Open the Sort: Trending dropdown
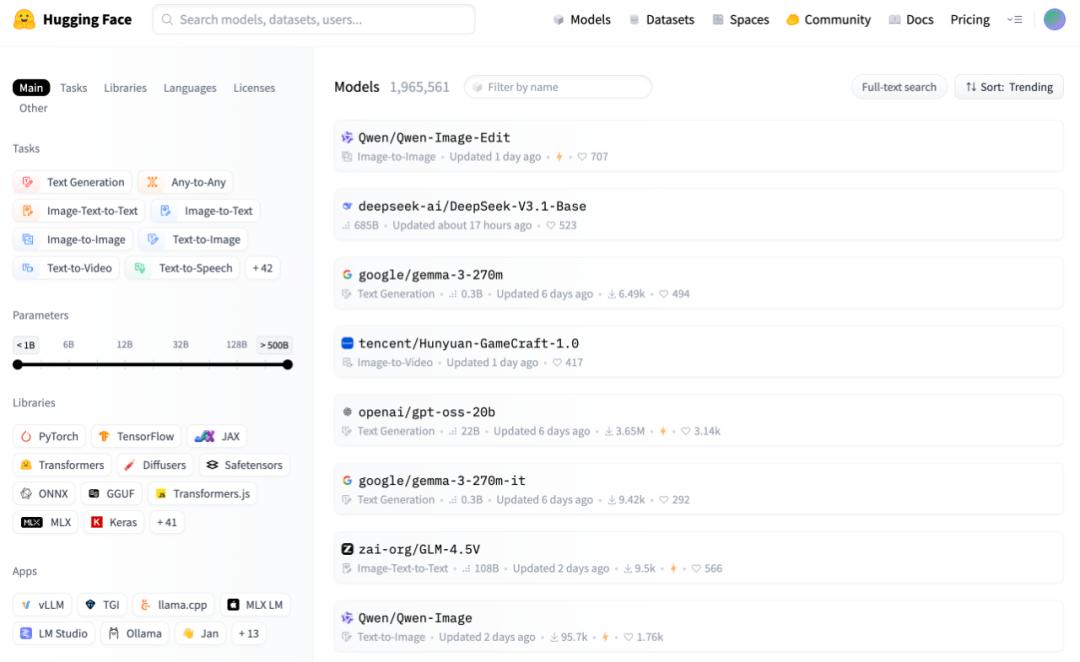 1009,87
